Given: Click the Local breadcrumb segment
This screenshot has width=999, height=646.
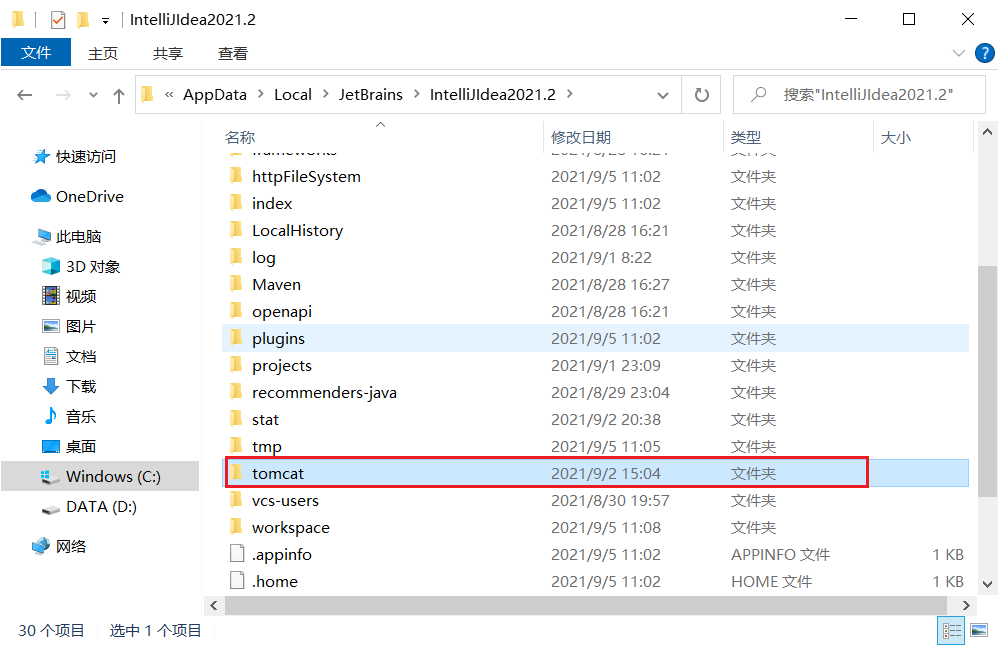Looking at the screenshot, I should (292, 95).
